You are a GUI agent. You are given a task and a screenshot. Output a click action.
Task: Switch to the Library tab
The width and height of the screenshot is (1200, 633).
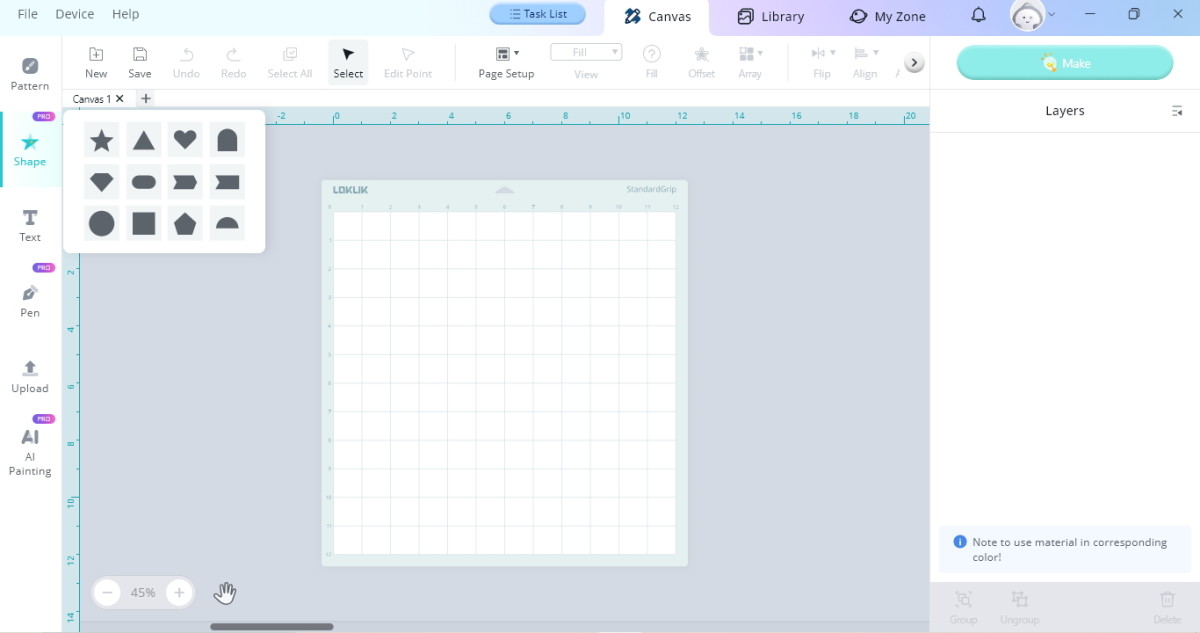[770, 16]
